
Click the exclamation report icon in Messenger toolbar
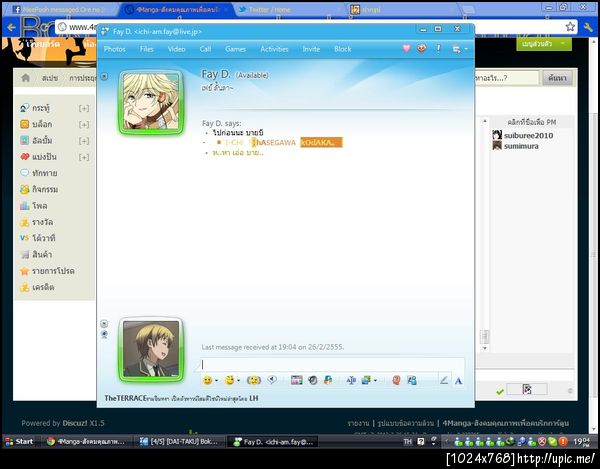(439, 48)
